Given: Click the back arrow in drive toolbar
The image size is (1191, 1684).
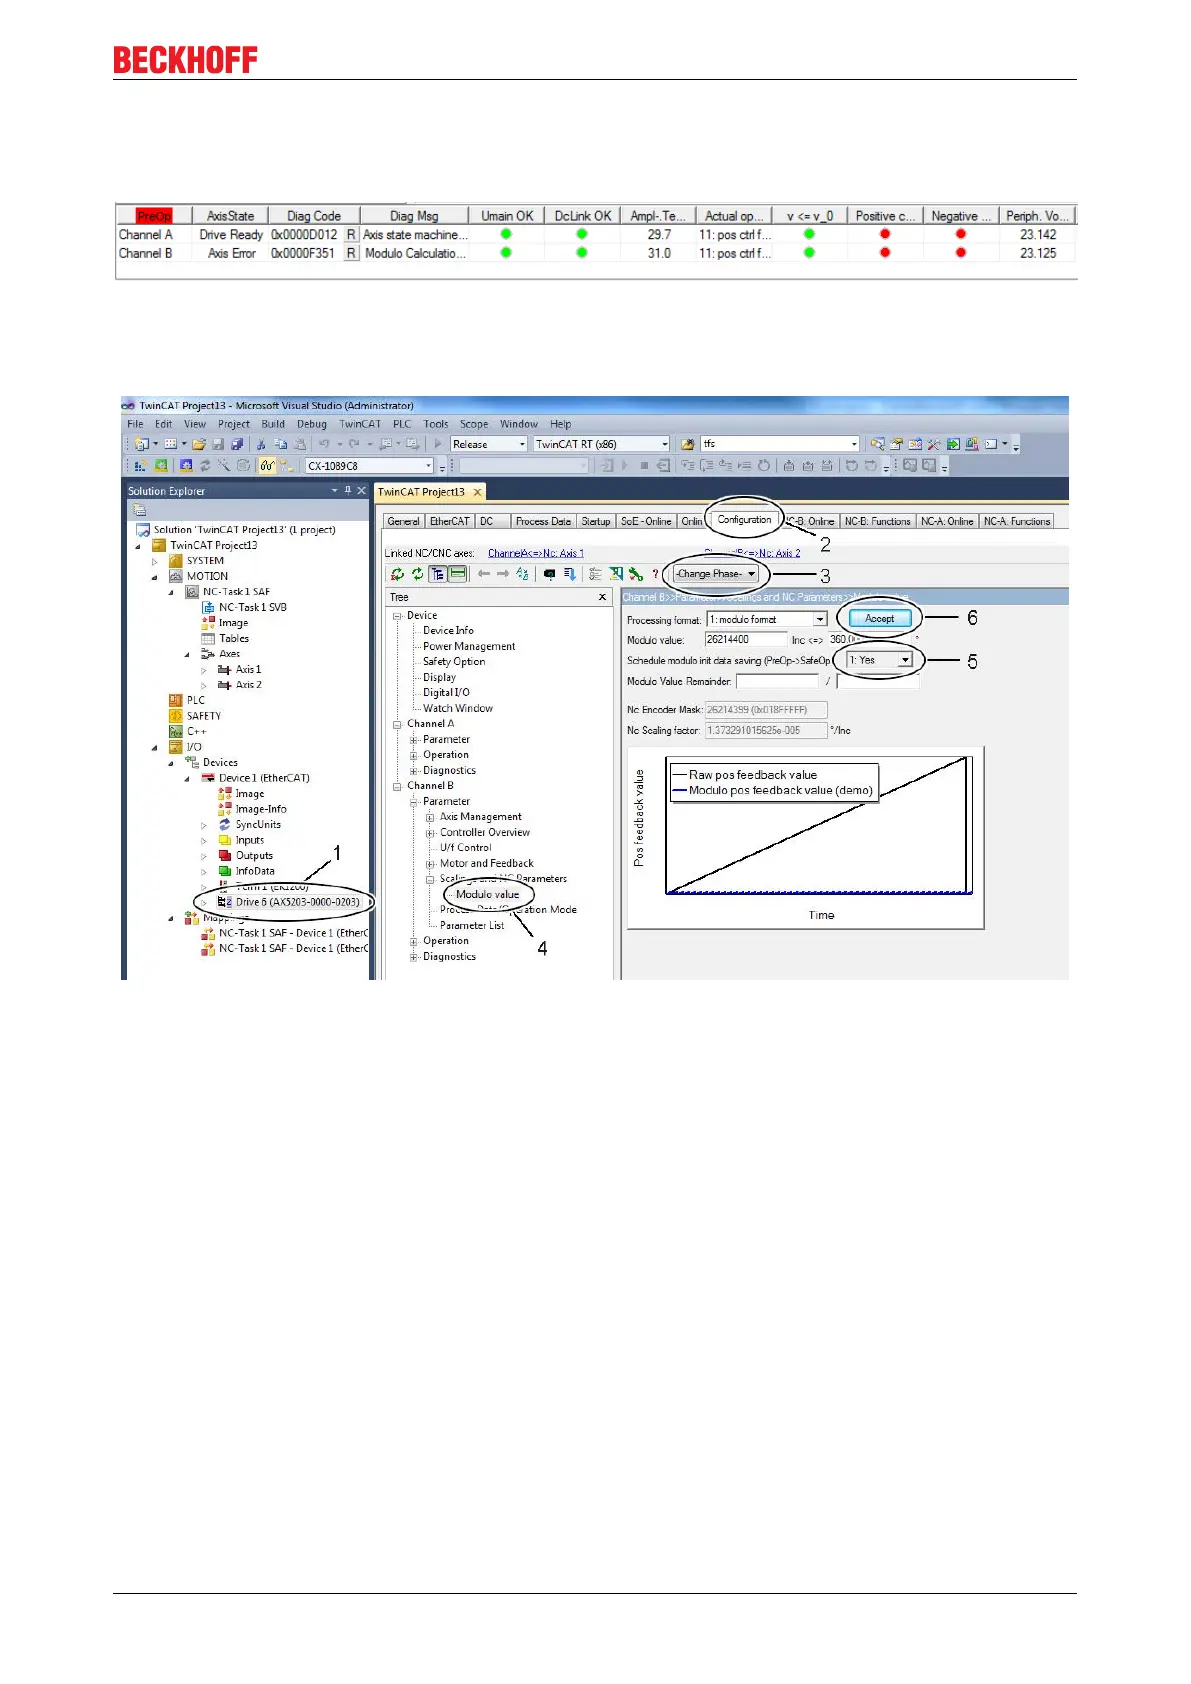Looking at the screenshot, I should (484, 574).
